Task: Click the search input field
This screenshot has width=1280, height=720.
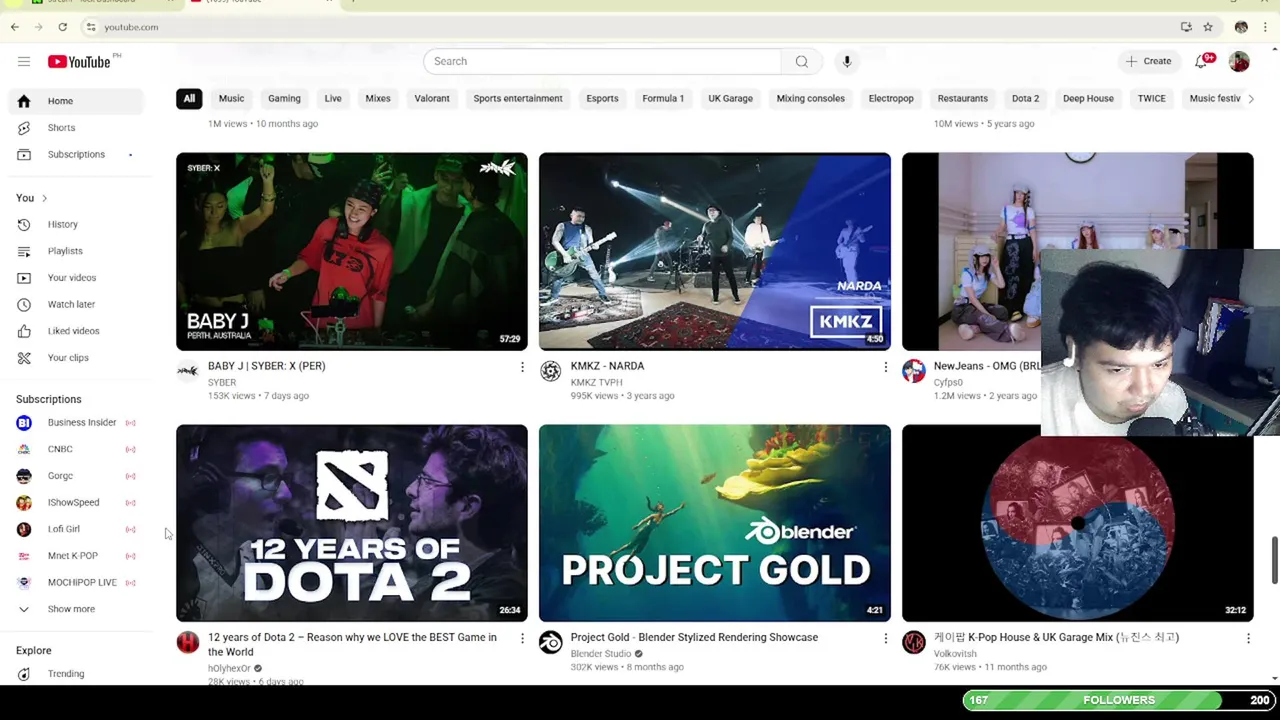Action: click(602, 61)
